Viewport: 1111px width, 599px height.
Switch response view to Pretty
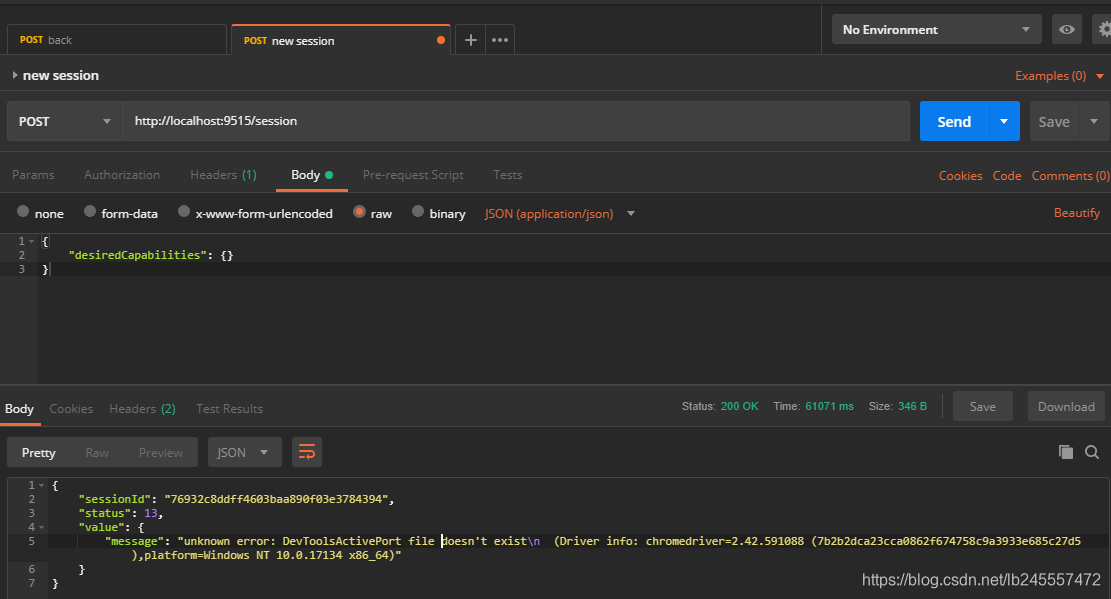point(38,452)
